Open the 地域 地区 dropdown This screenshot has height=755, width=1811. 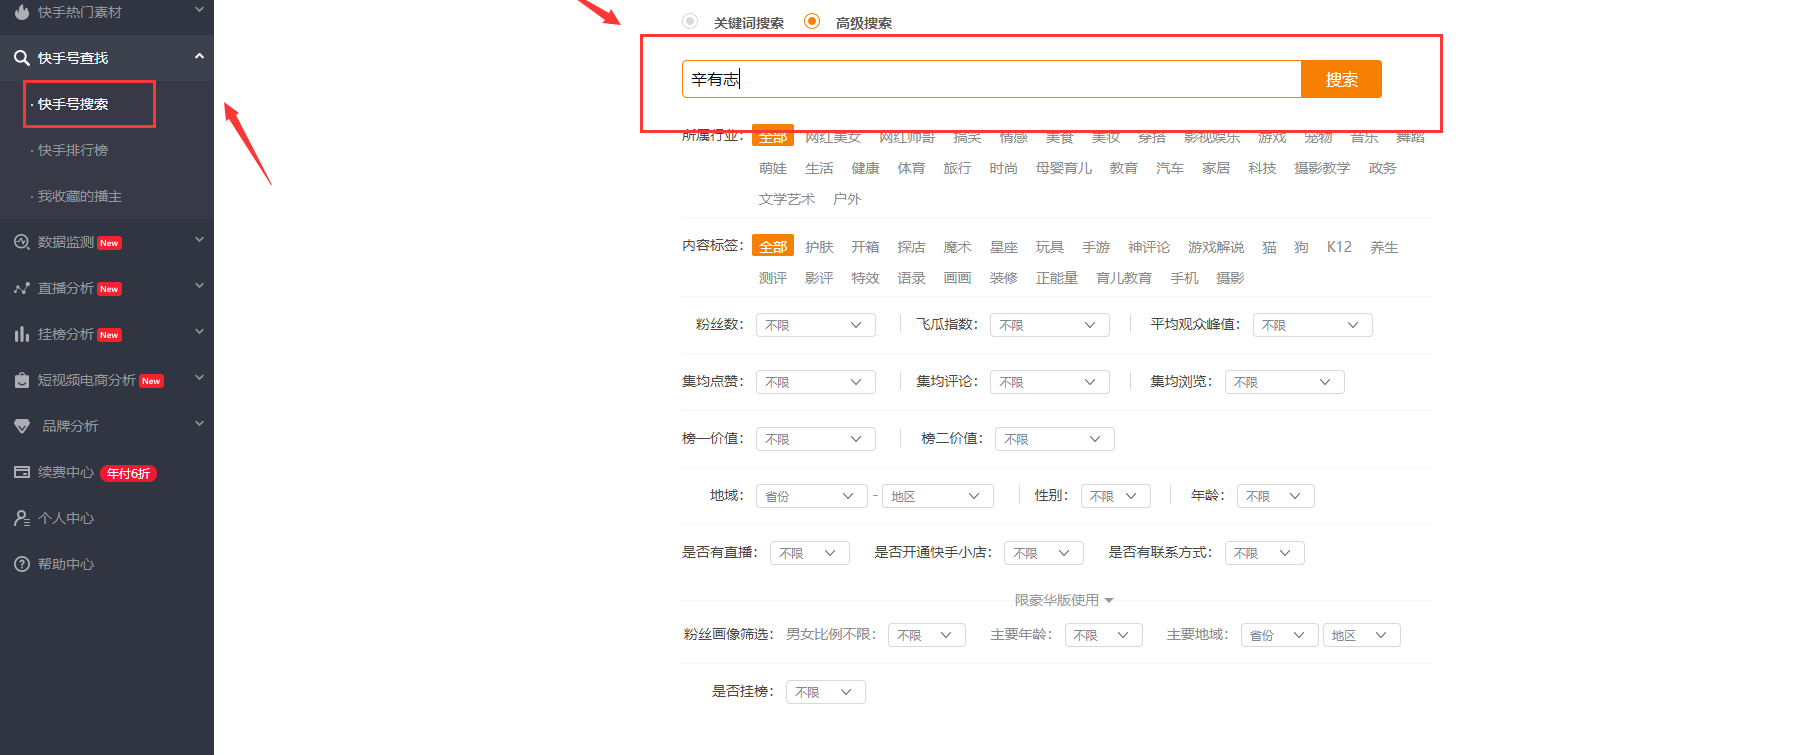[938, 496]
